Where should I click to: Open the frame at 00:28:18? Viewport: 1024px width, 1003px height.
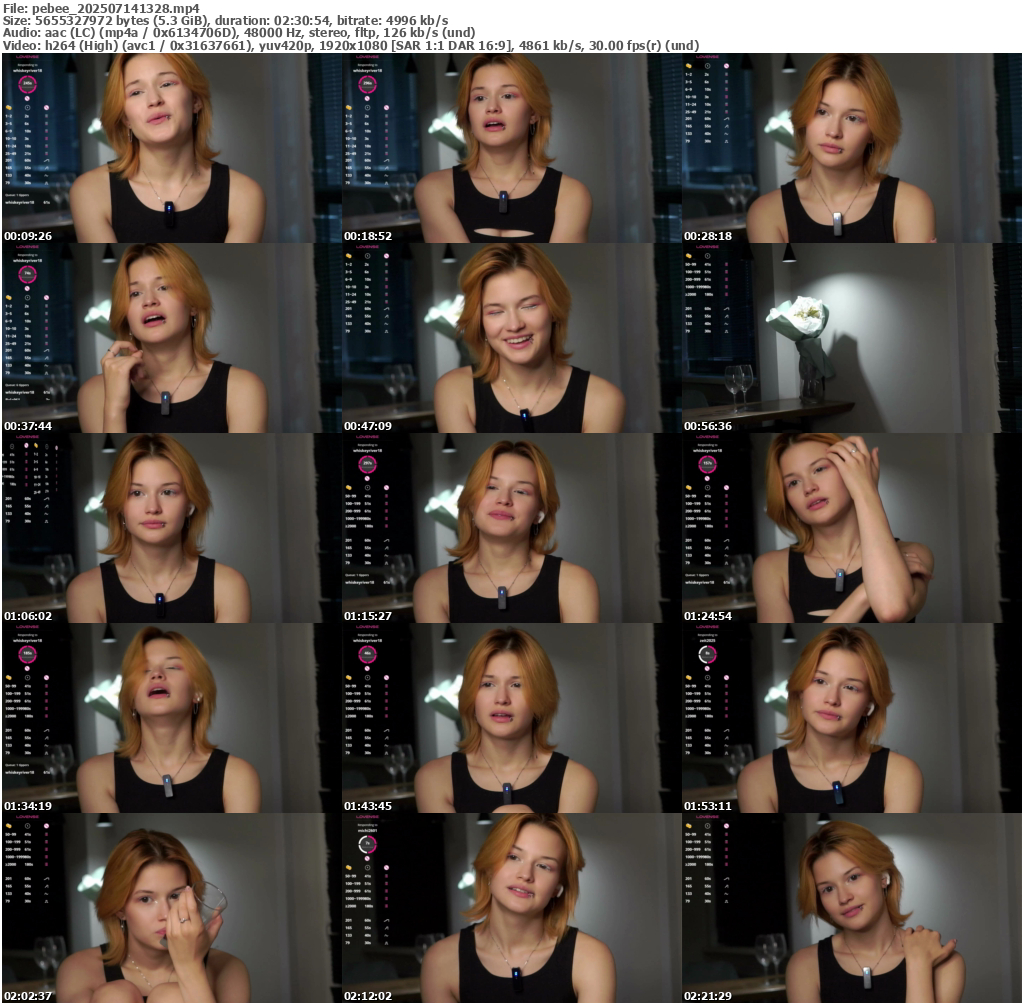(x=852, y=148)
